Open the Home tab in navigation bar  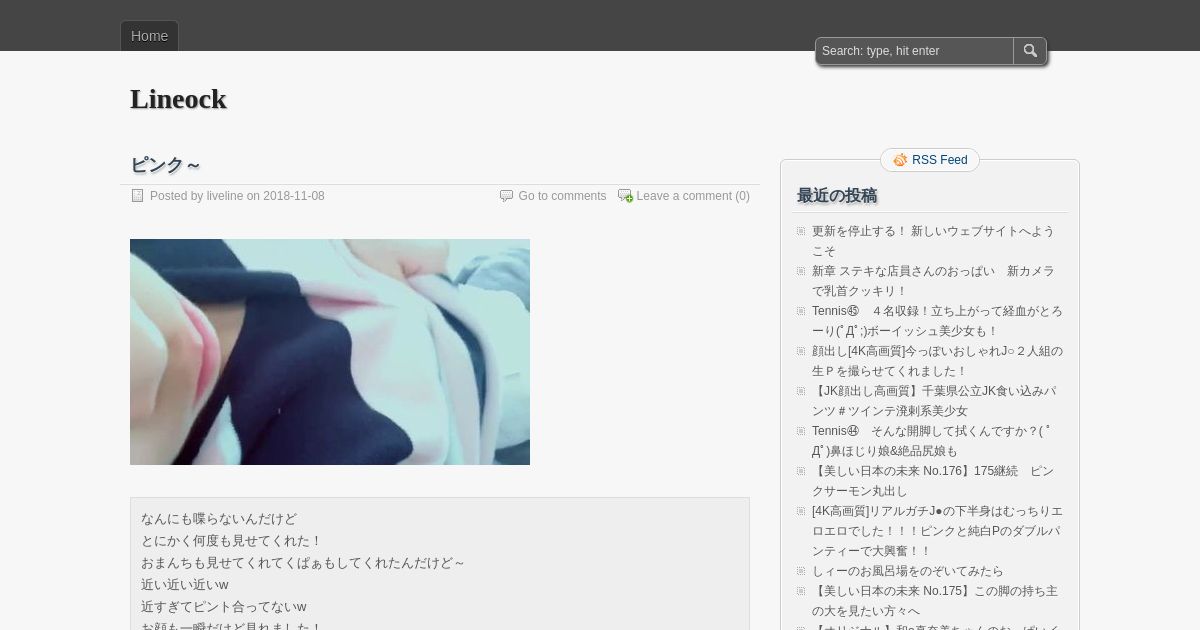pos(149,36)
